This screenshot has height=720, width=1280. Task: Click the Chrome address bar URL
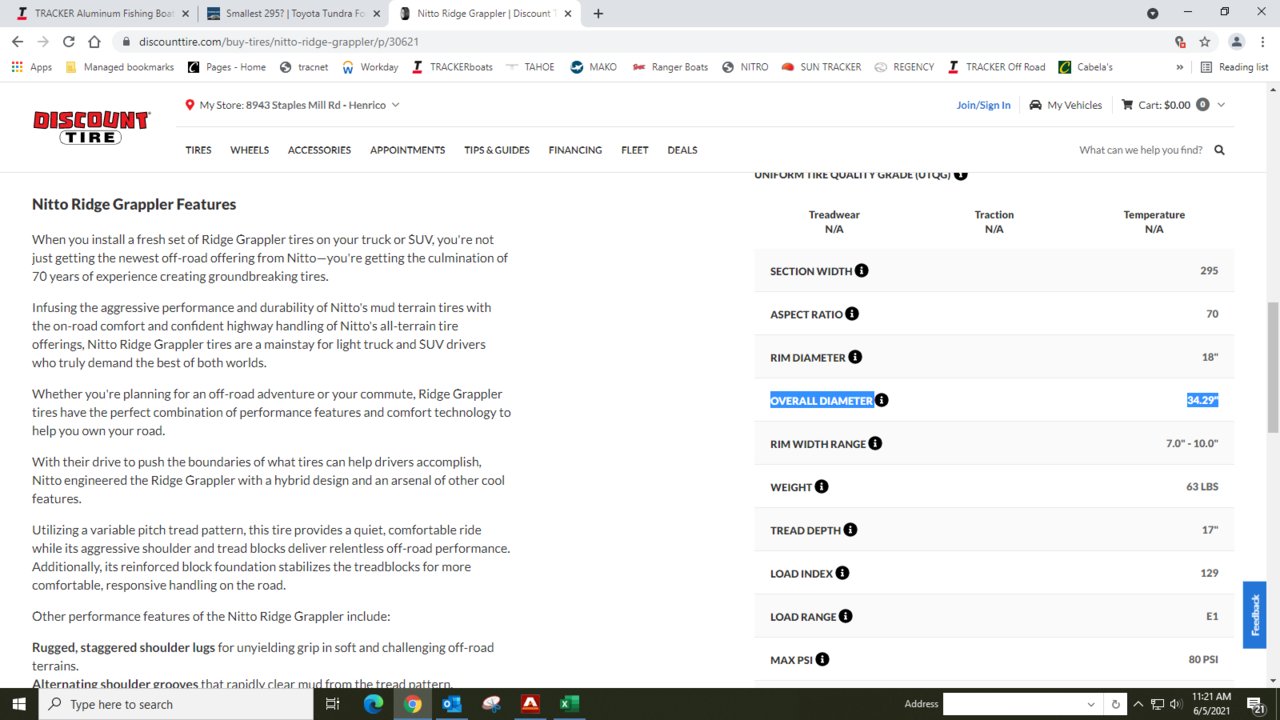(x=279, y=42)
